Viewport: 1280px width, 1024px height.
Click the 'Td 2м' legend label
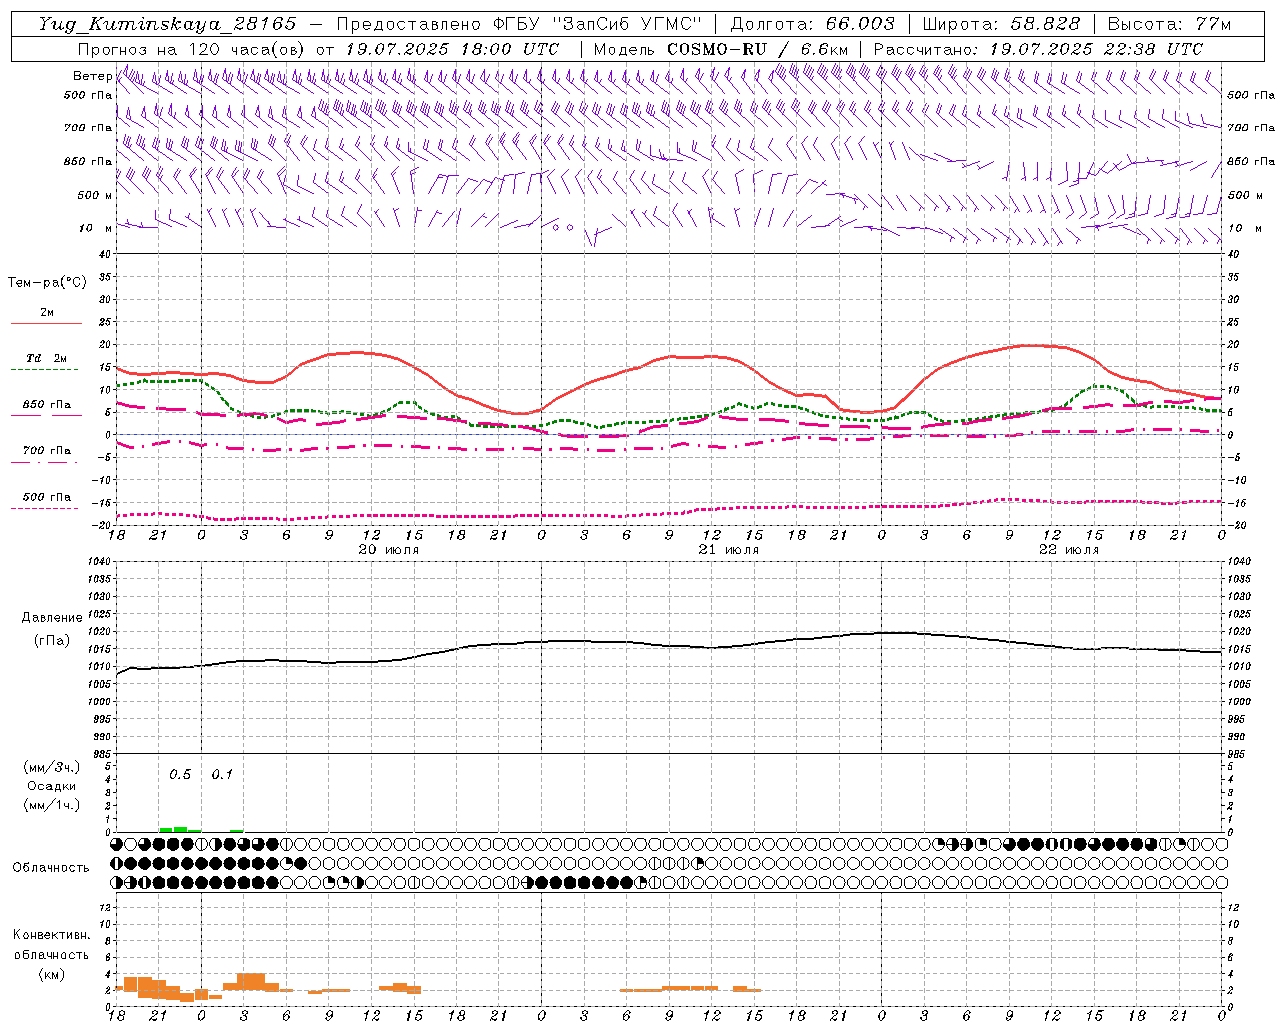tap(46, 358)
